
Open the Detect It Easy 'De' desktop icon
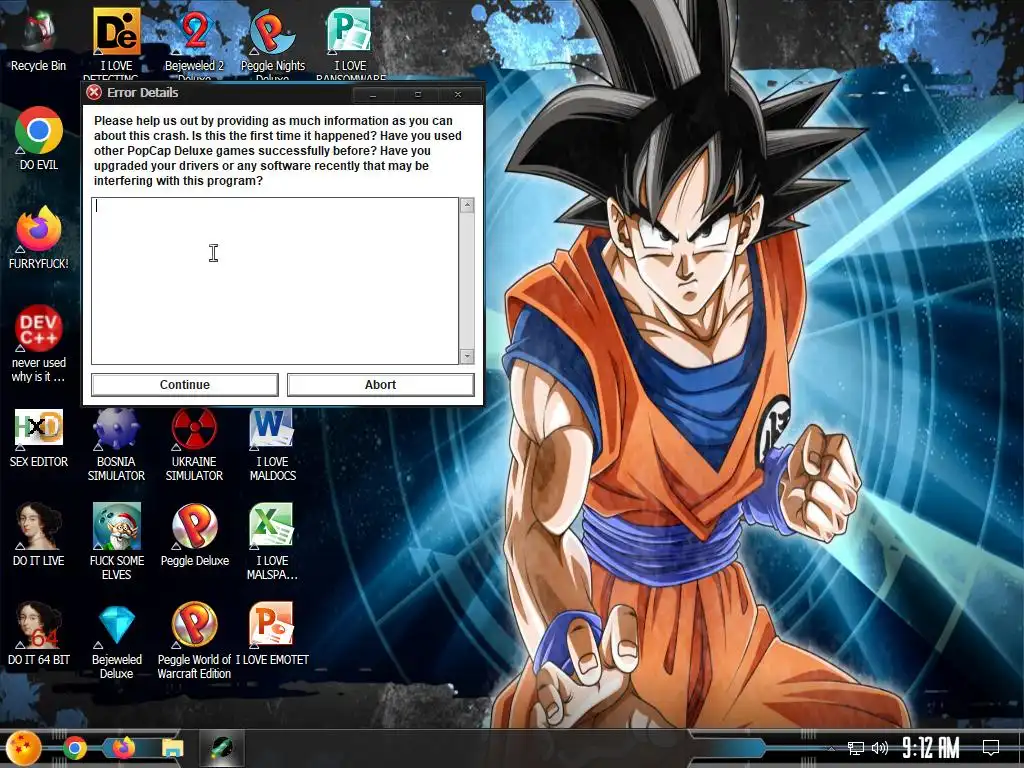[x=116, y=31]
